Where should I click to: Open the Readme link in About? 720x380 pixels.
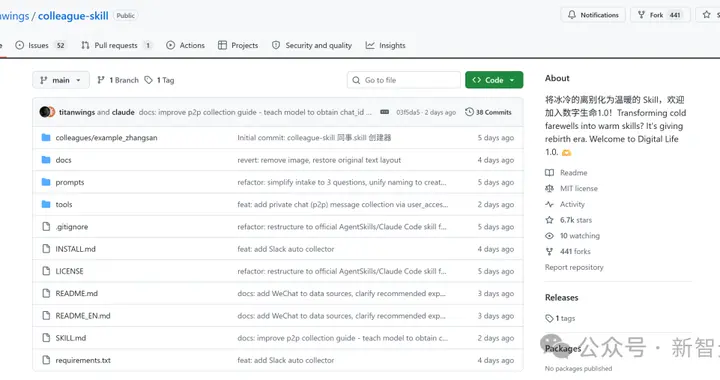click(566, 173)
